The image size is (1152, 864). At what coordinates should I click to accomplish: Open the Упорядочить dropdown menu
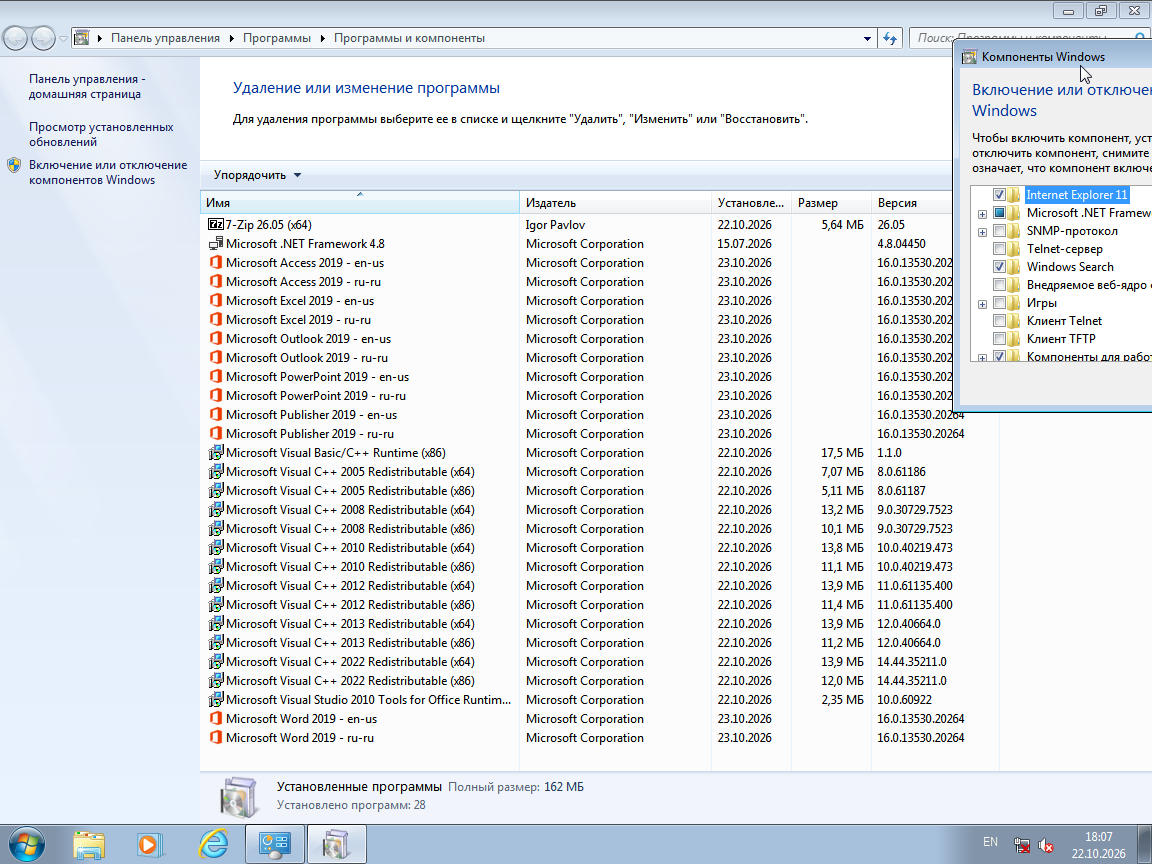257,175
